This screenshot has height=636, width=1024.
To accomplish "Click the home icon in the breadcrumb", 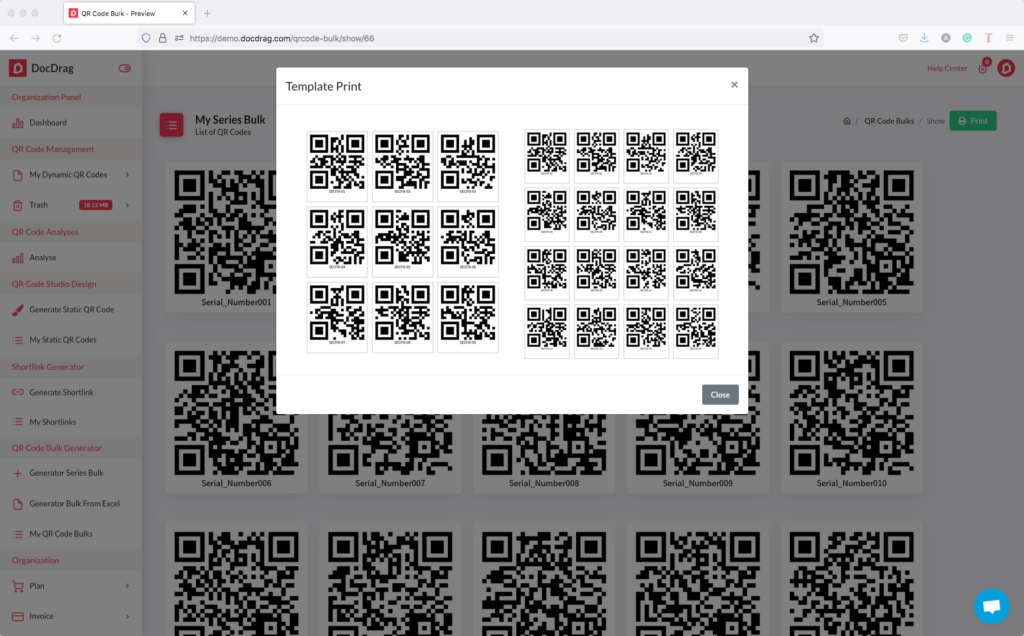I will point(846,120).
